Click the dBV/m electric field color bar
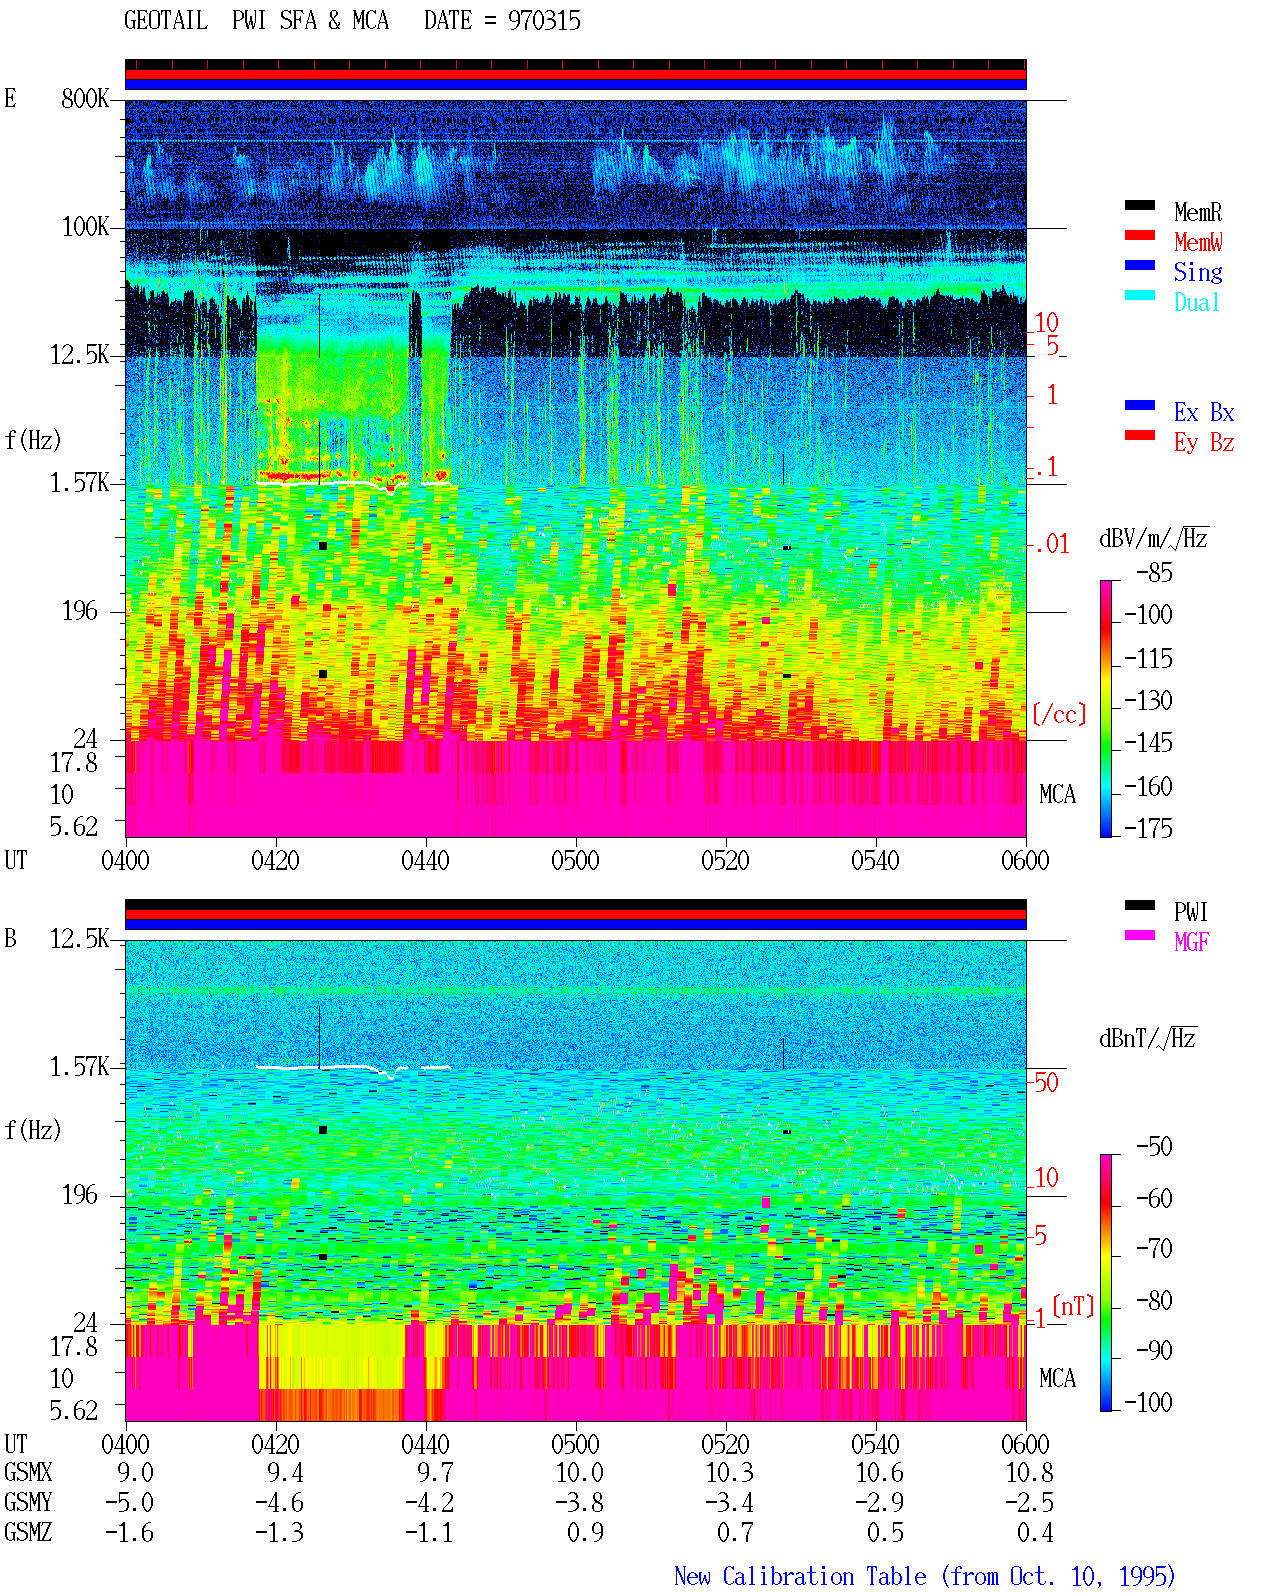 point(1105,708)
